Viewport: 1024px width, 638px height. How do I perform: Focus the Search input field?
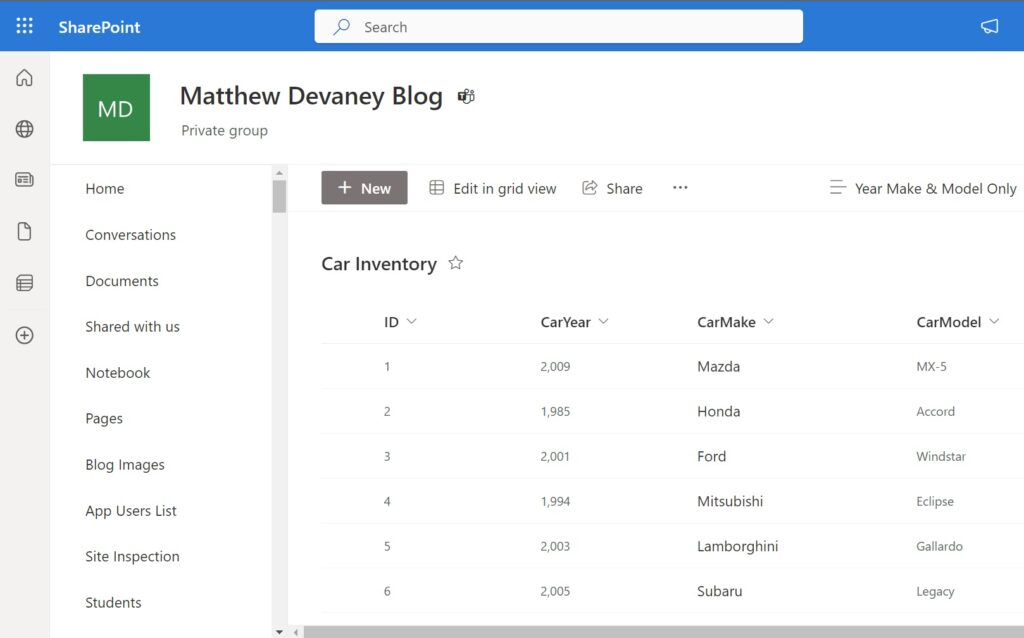click(x=558, y=27)
